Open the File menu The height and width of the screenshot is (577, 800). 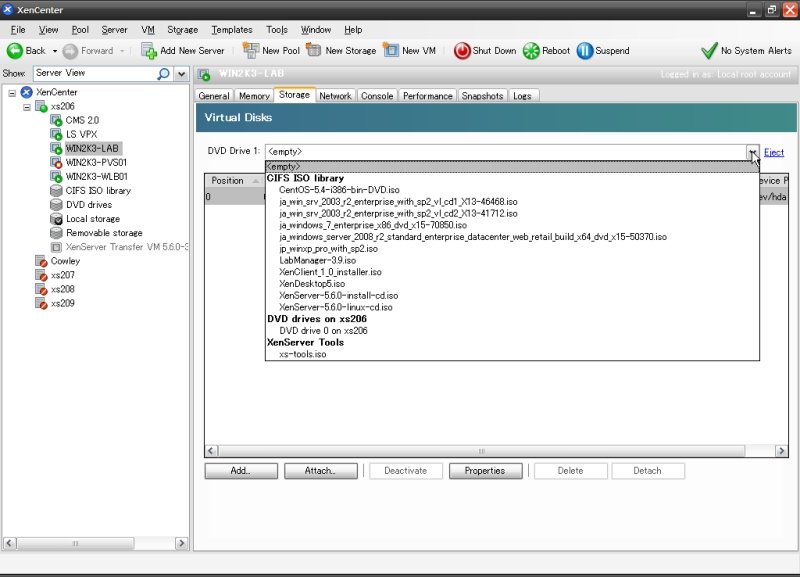pyautogui.click(x=18, y=30)
